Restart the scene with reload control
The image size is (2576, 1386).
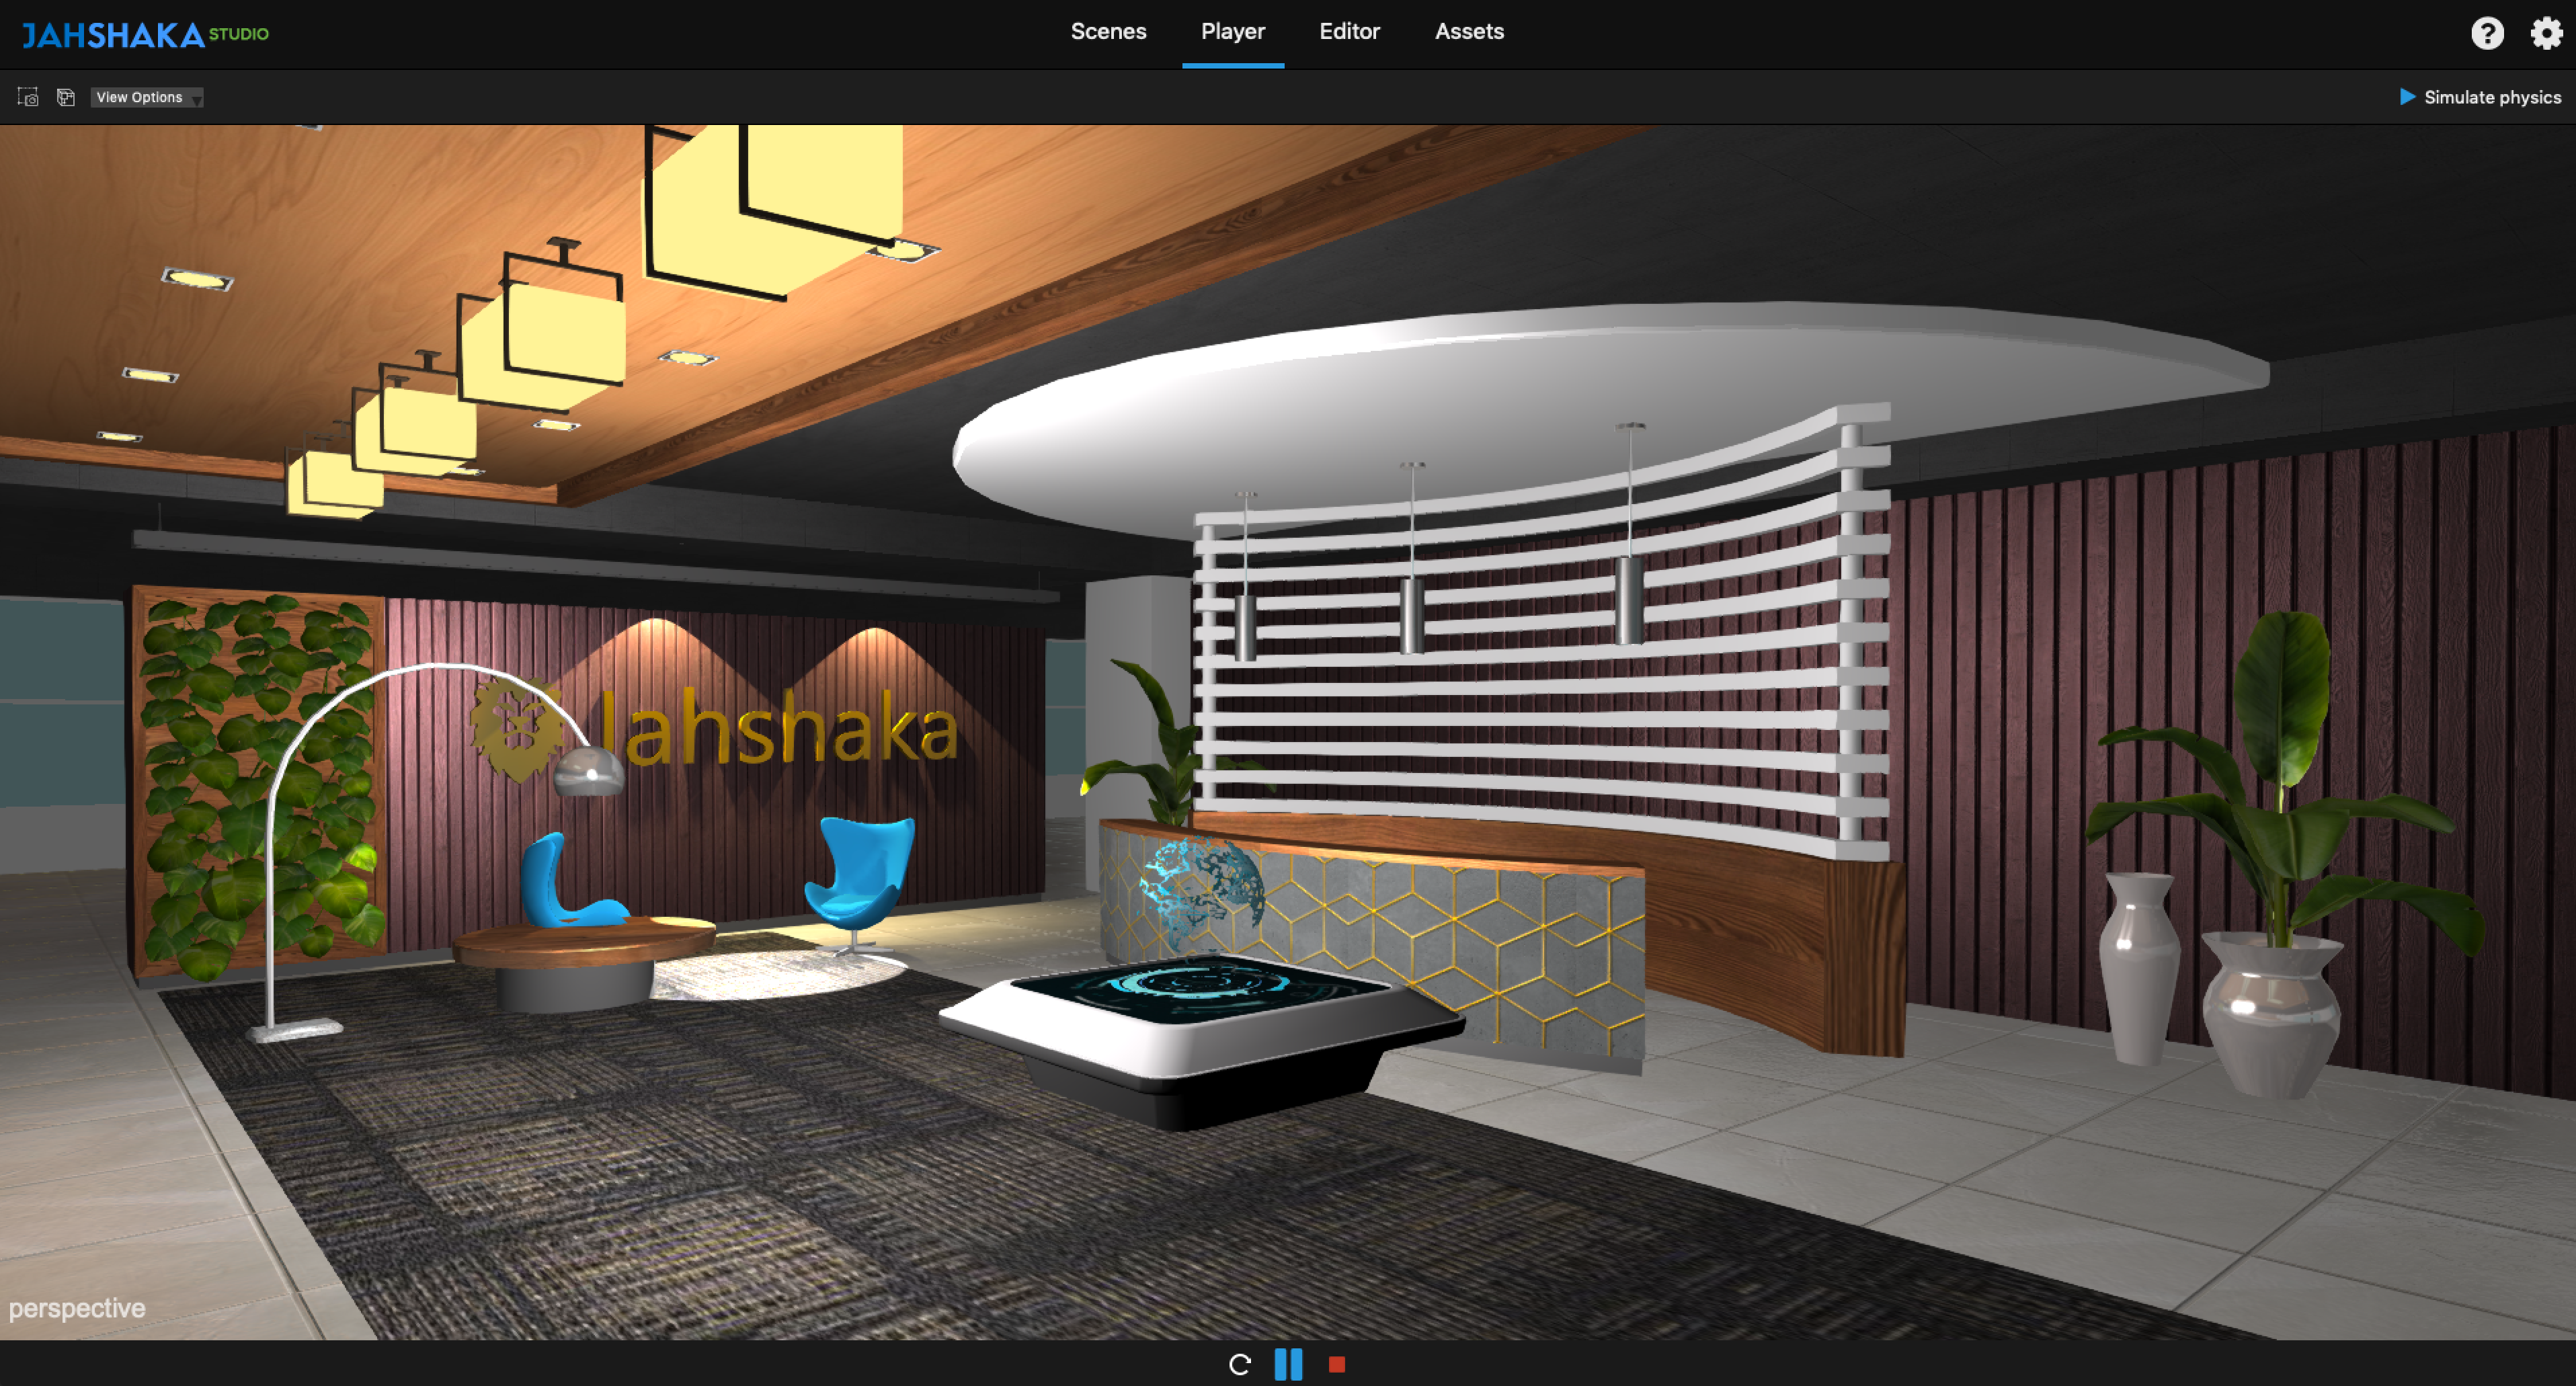(1240, 1364)
